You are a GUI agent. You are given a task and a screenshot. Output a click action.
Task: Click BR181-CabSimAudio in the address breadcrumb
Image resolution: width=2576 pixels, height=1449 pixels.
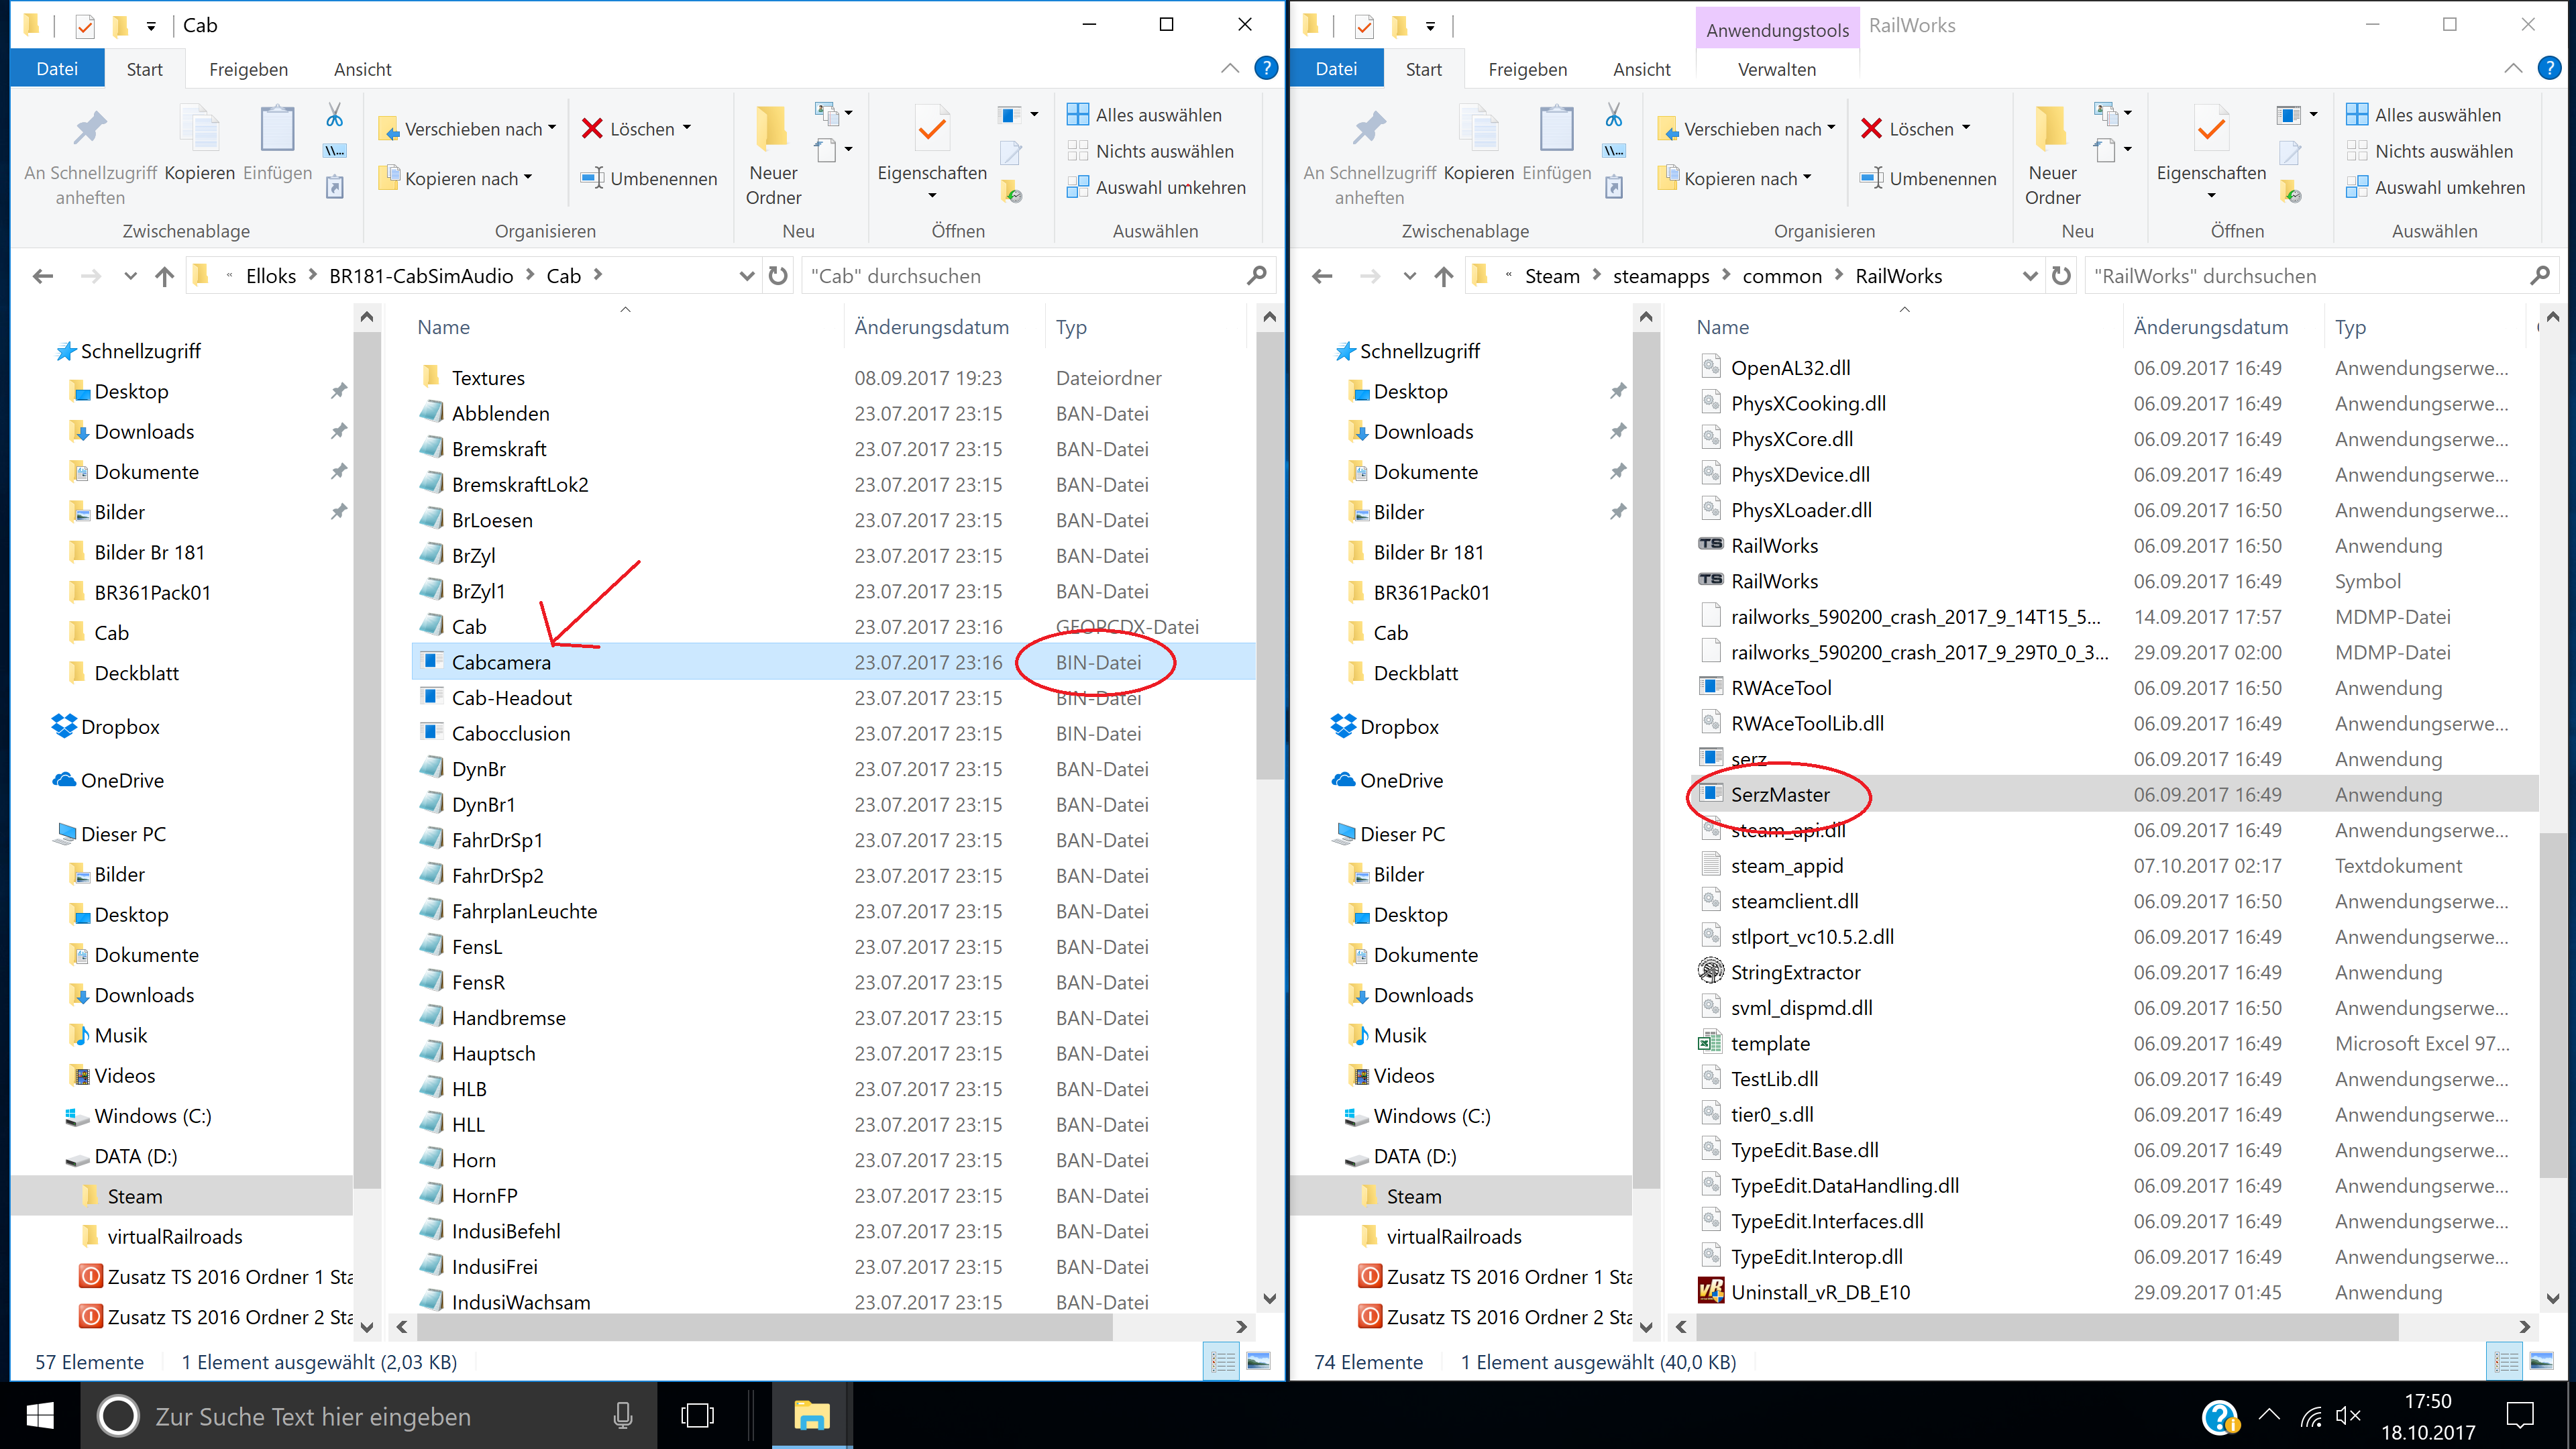pyautogui.click(x=421, y=276)
